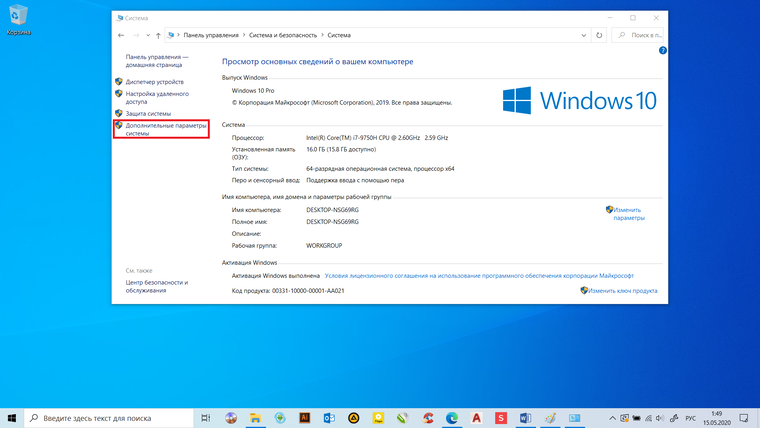Click the DESKTOP-NSG69RG computer name value
The height and width of the screenshot is (428, 760).
[332, 210]
